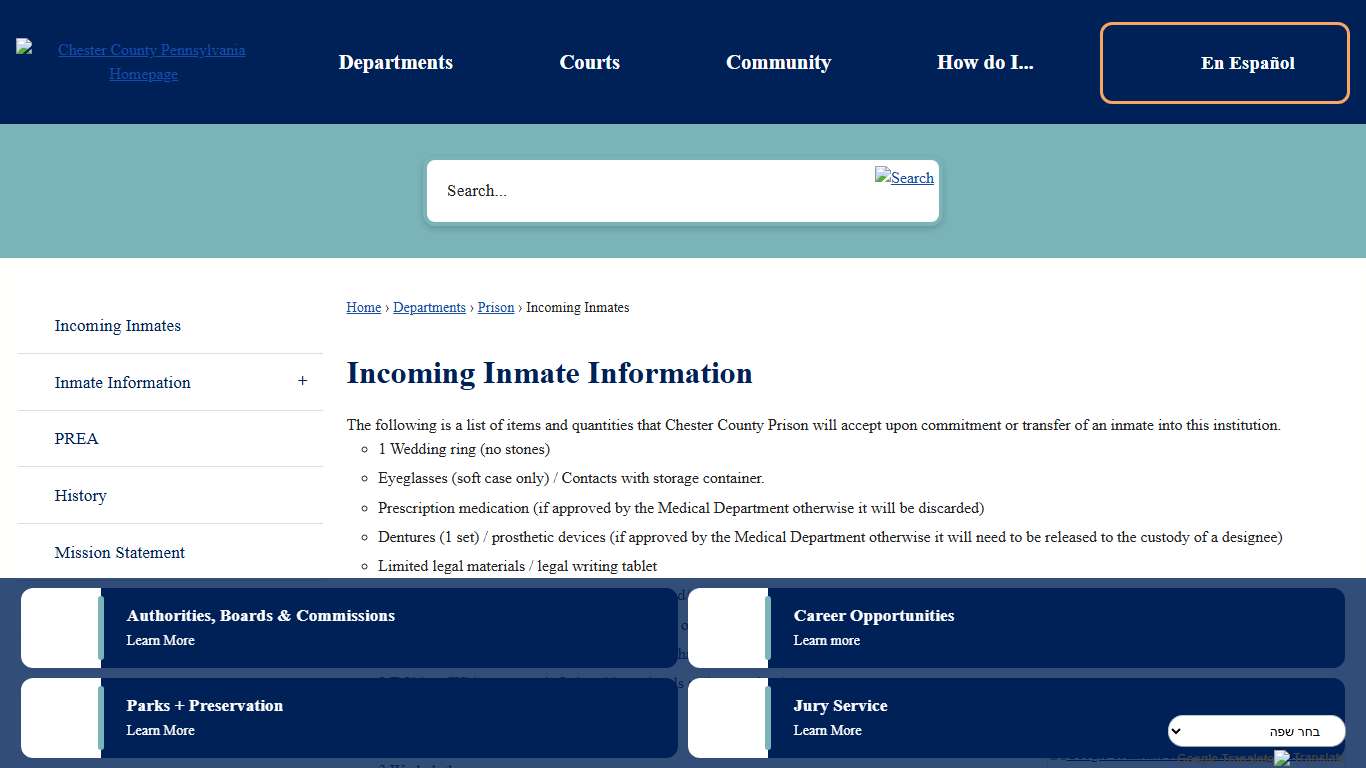Viewport: 1366px width, 768px height.
Task: Click the Career Opportunities card icon
Action: tap(727, 627)
